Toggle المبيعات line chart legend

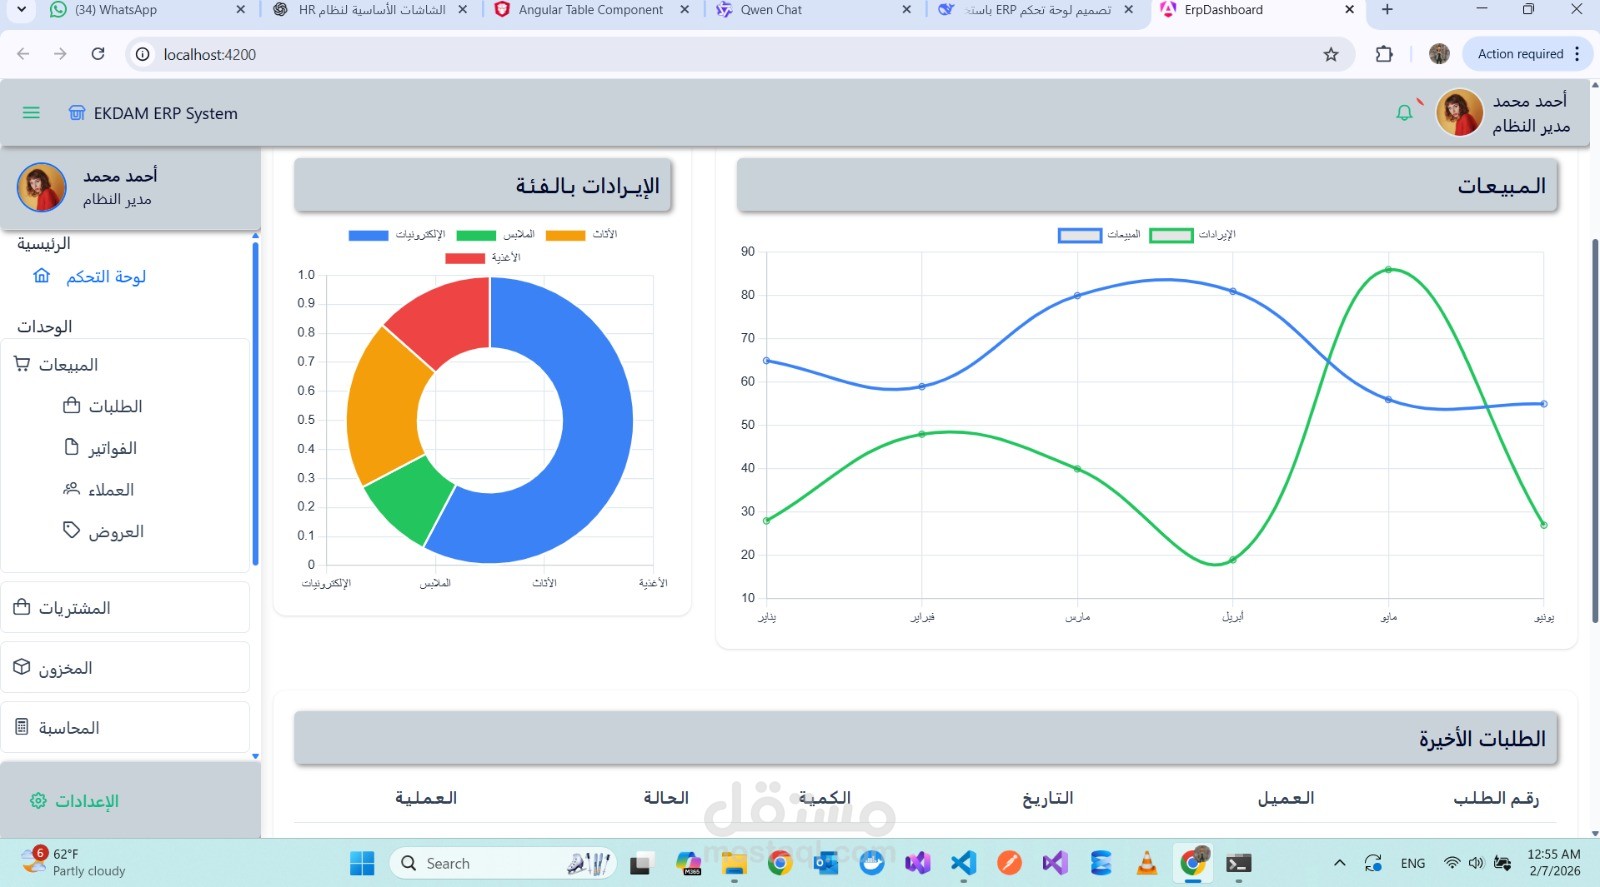click(1099, 235)
